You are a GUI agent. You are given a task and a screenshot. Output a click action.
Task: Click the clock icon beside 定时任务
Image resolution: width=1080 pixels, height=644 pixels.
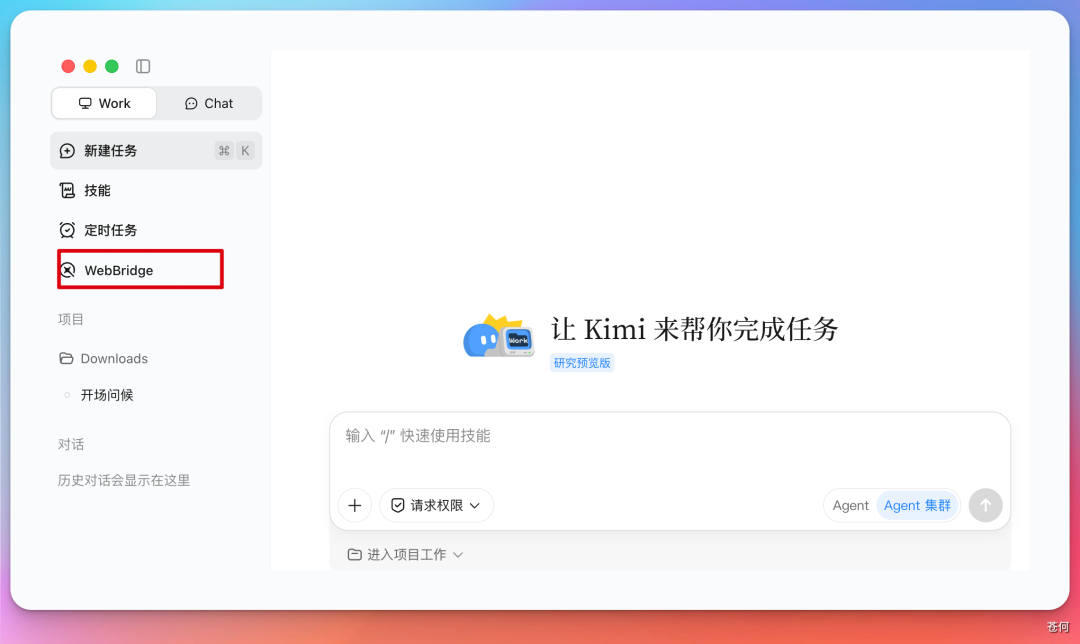[x=67, y=230]
